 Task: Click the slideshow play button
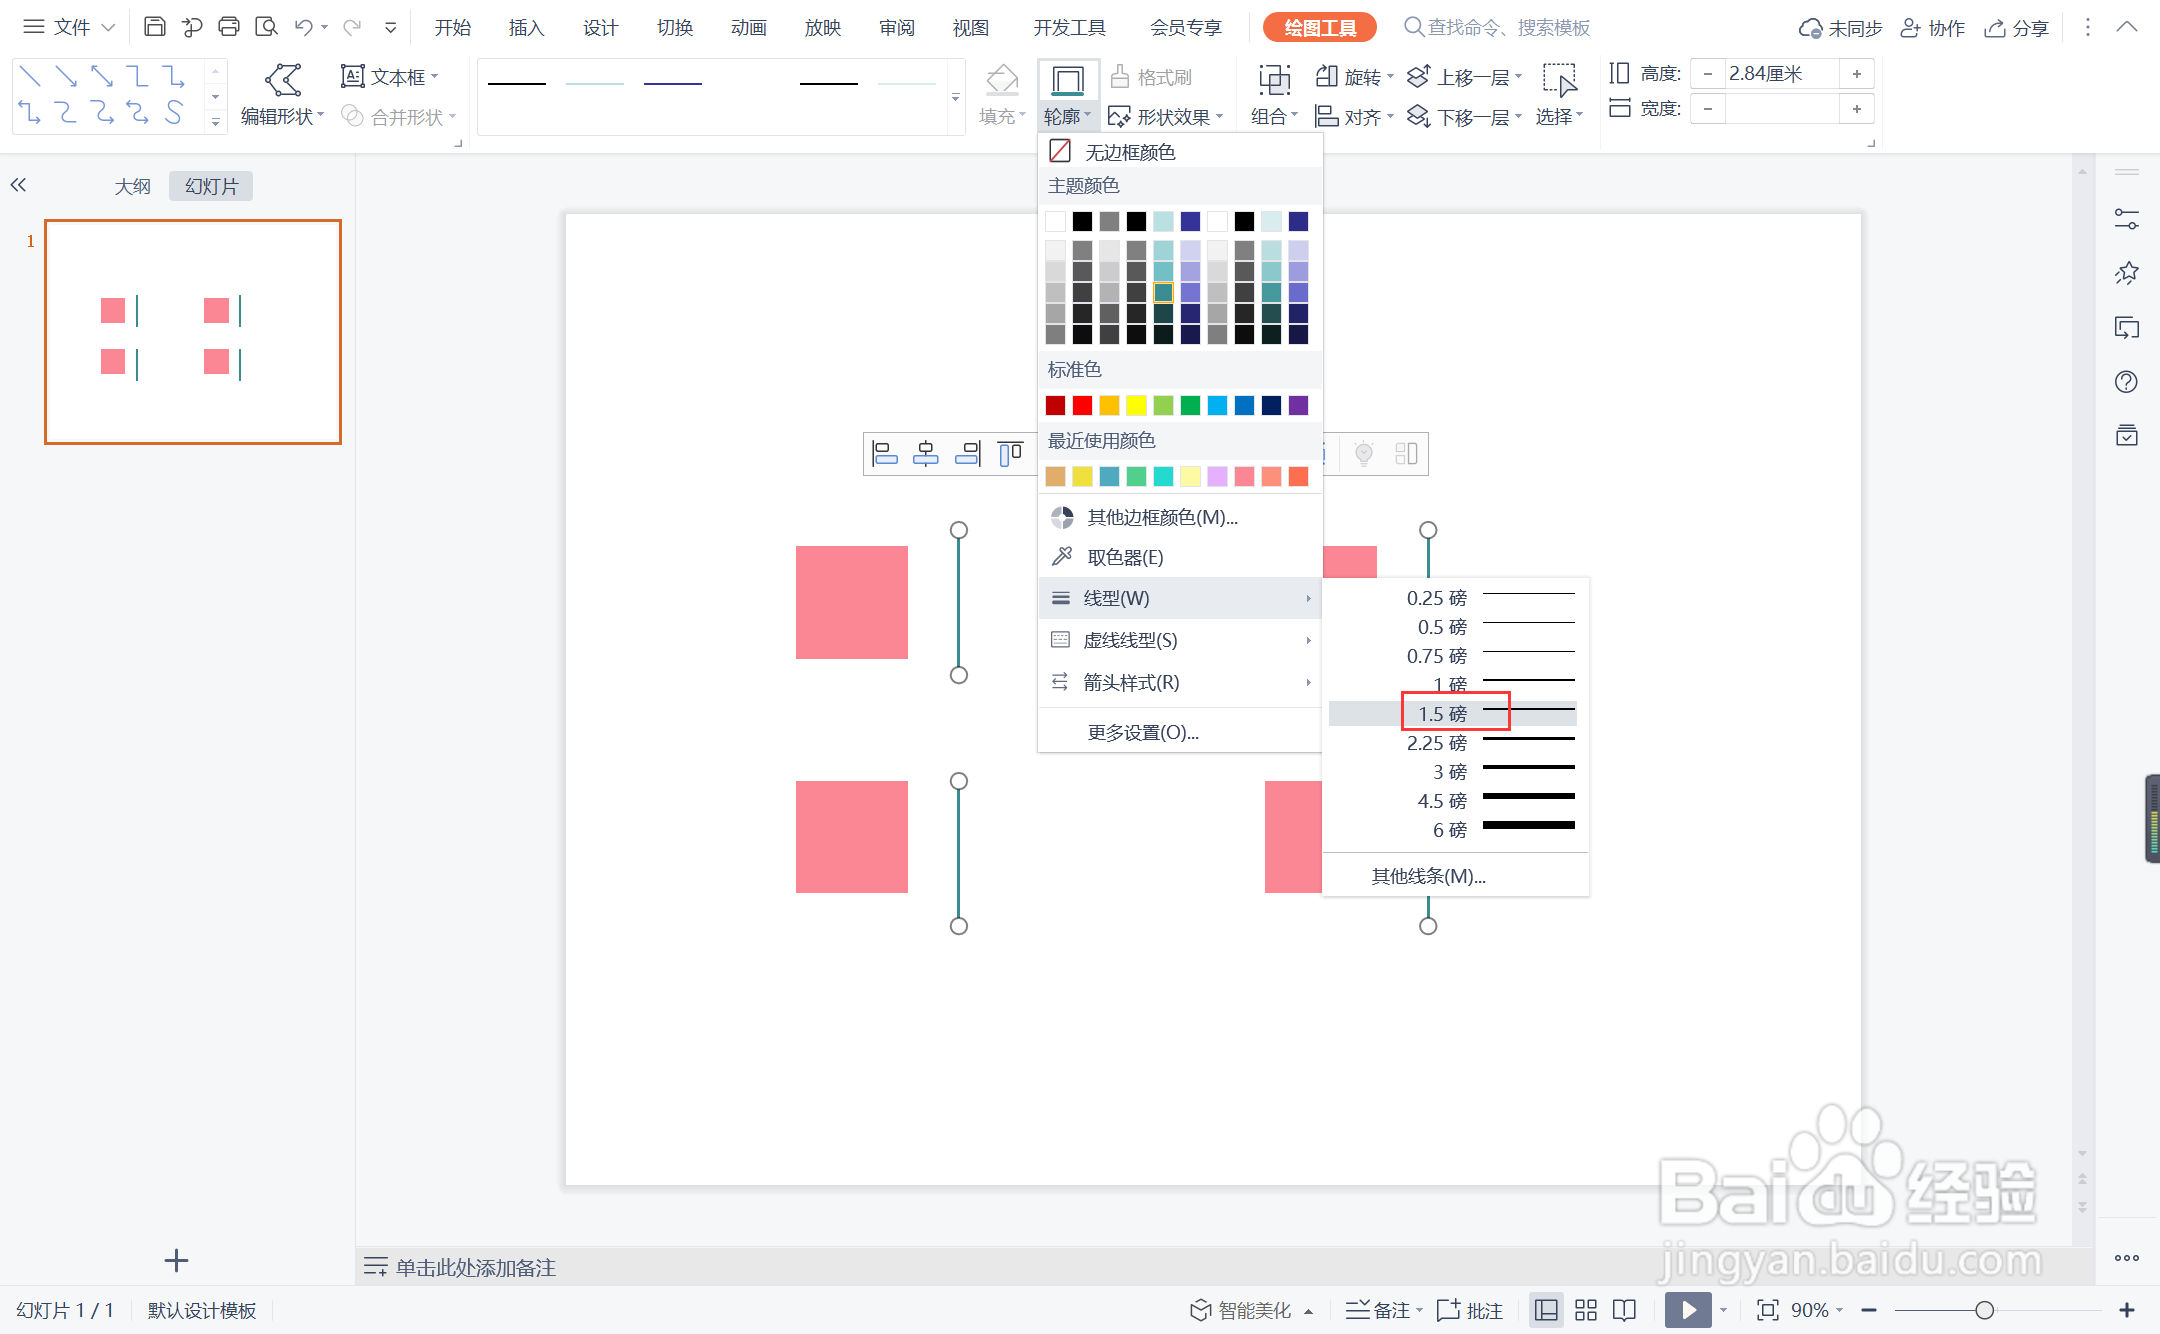(1687, 1310)
